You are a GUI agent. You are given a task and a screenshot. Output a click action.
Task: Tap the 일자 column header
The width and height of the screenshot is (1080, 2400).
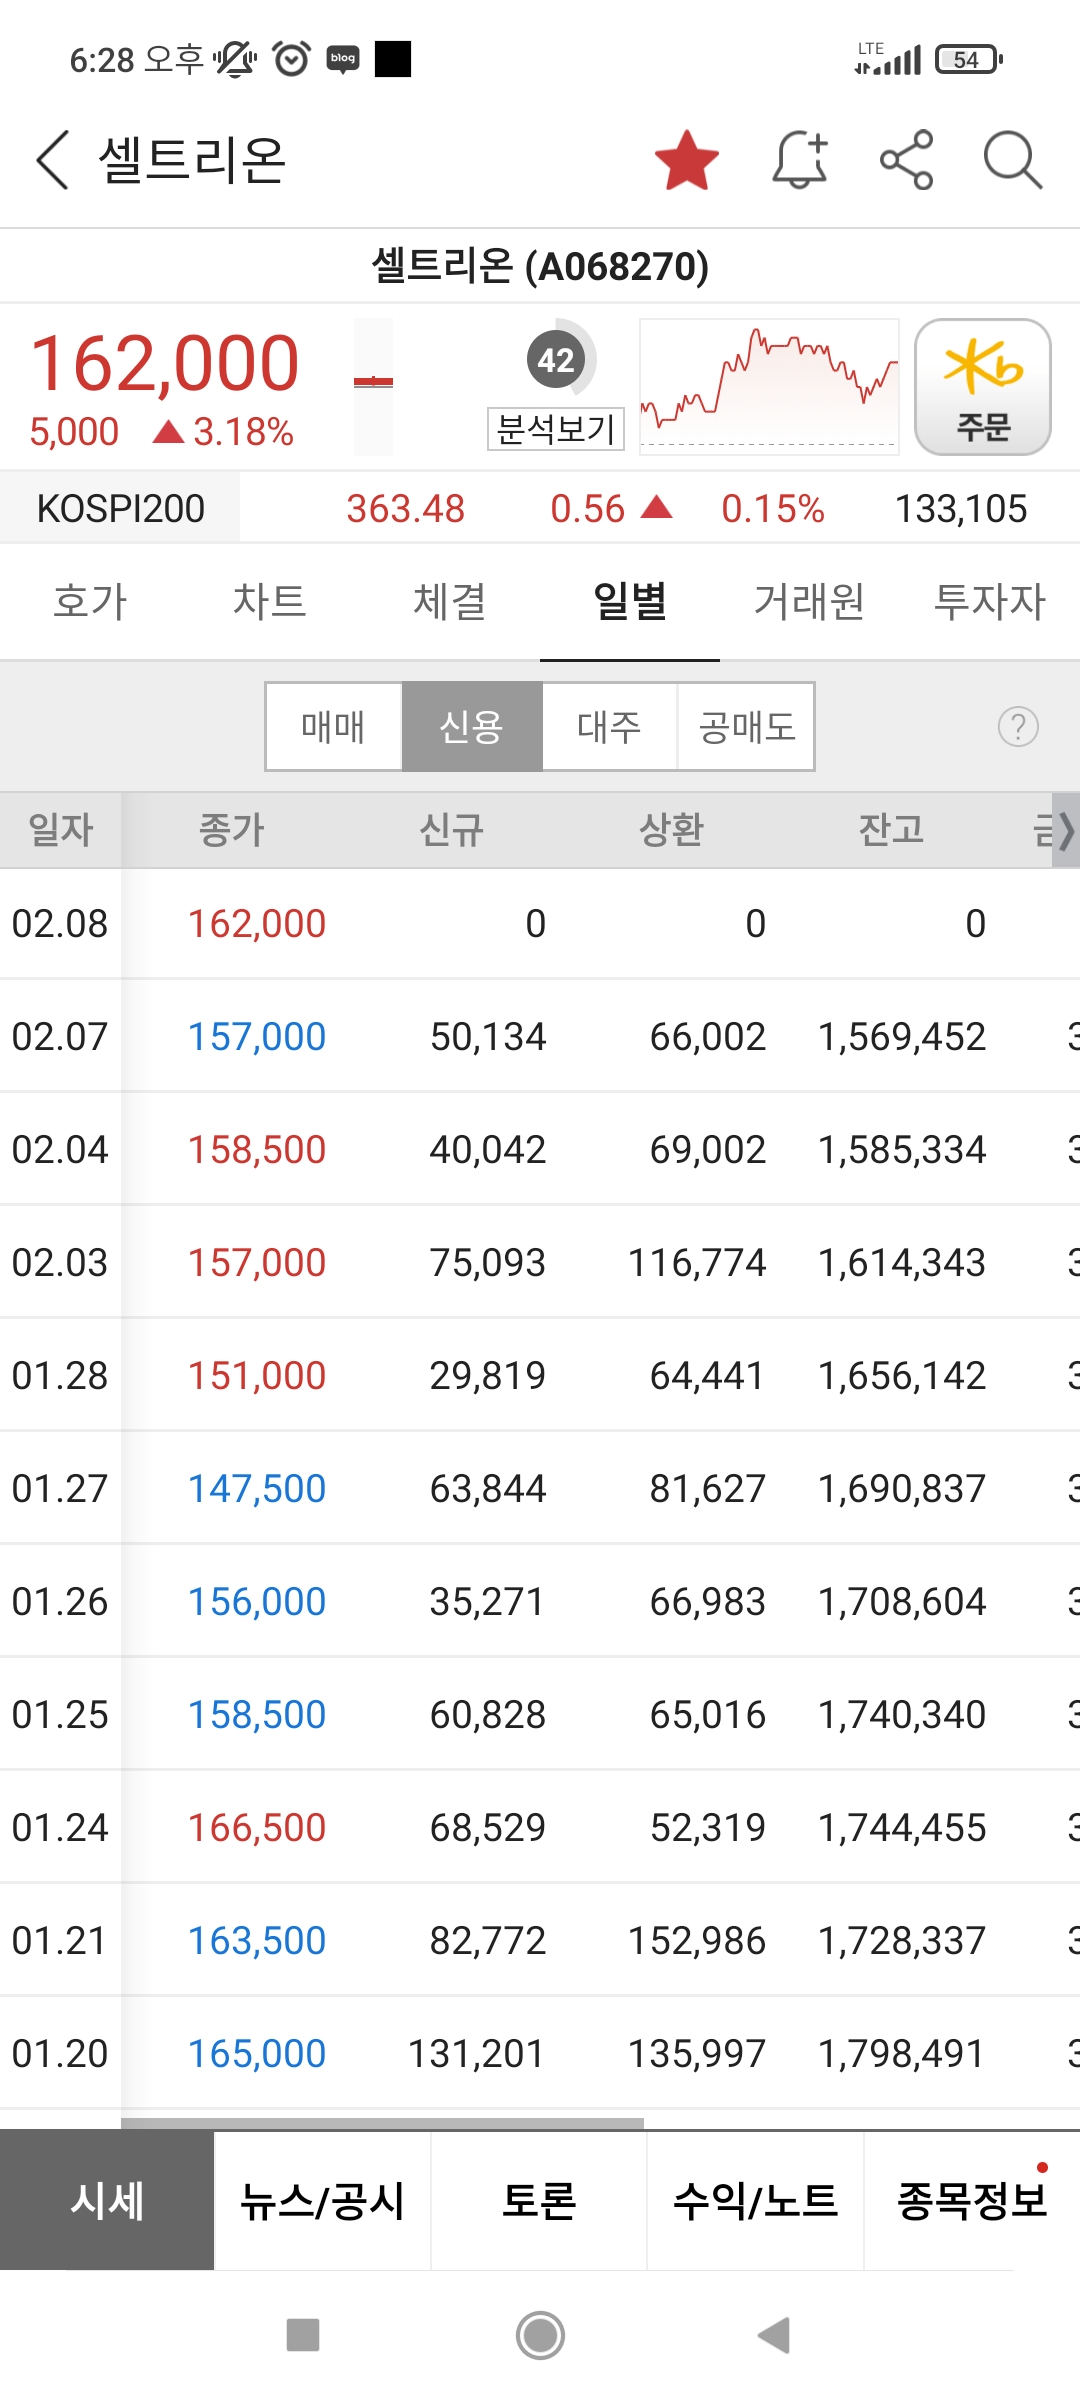[x=61, y=830]
